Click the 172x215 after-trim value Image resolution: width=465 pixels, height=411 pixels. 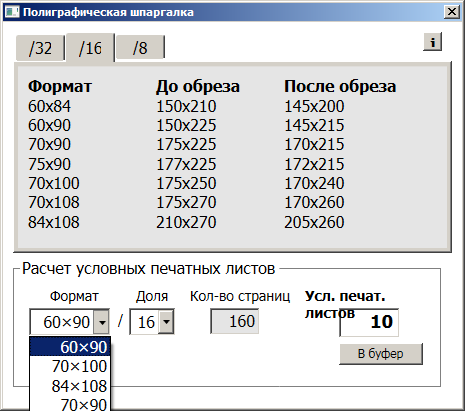click(314, 164)
